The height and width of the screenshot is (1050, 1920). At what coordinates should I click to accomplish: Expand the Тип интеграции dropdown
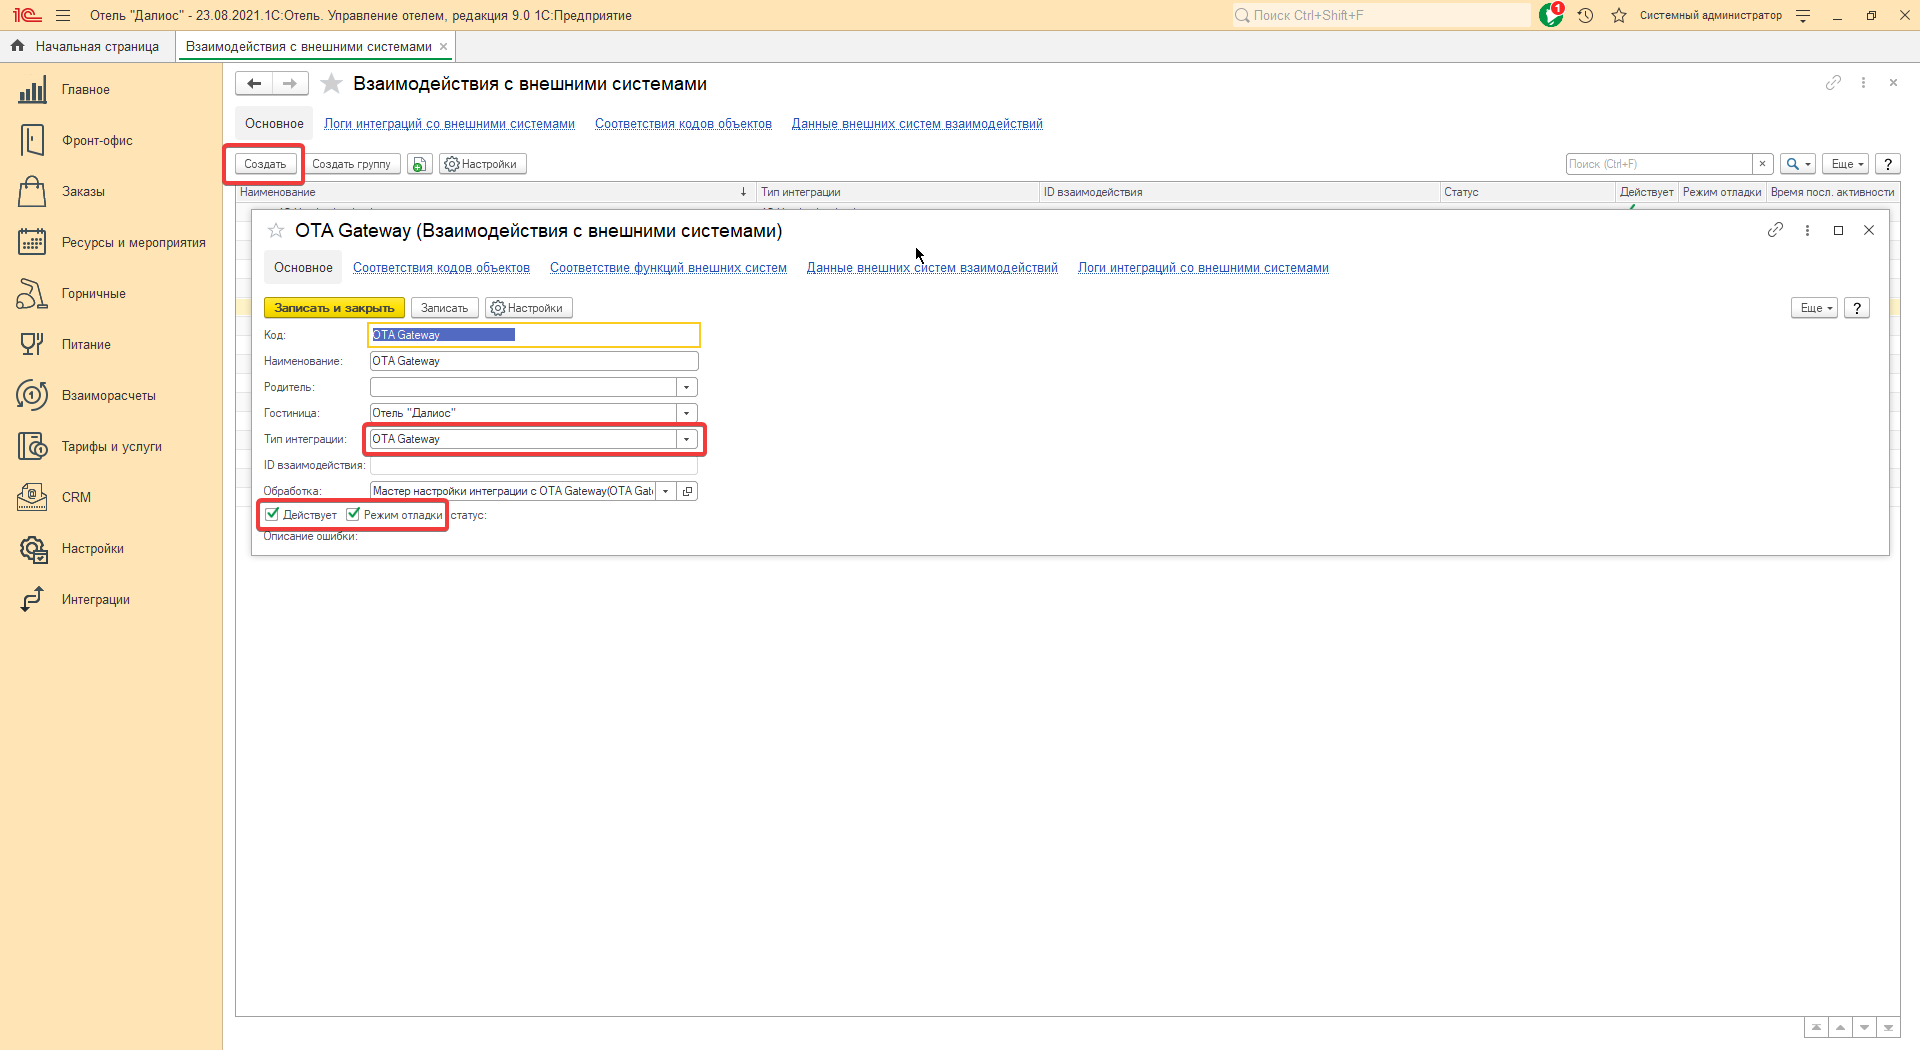click(x=686, y=439)
